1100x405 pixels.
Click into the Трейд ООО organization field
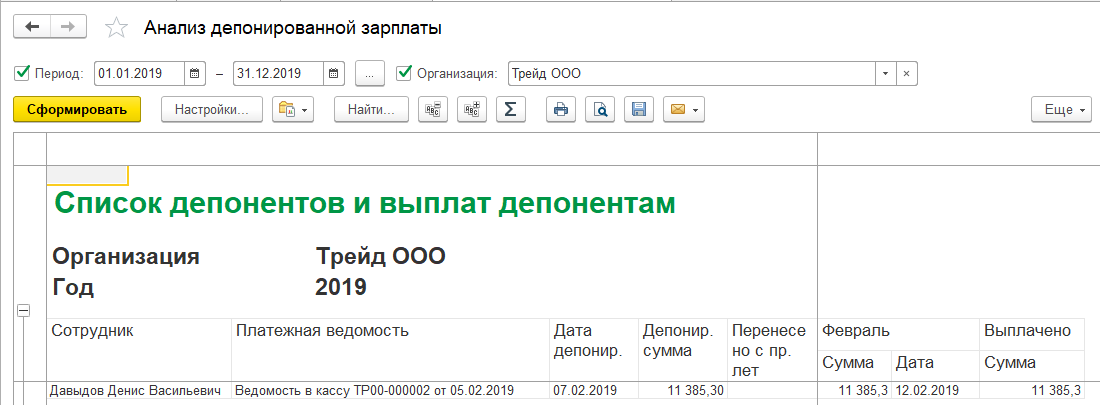coord(692,73)
